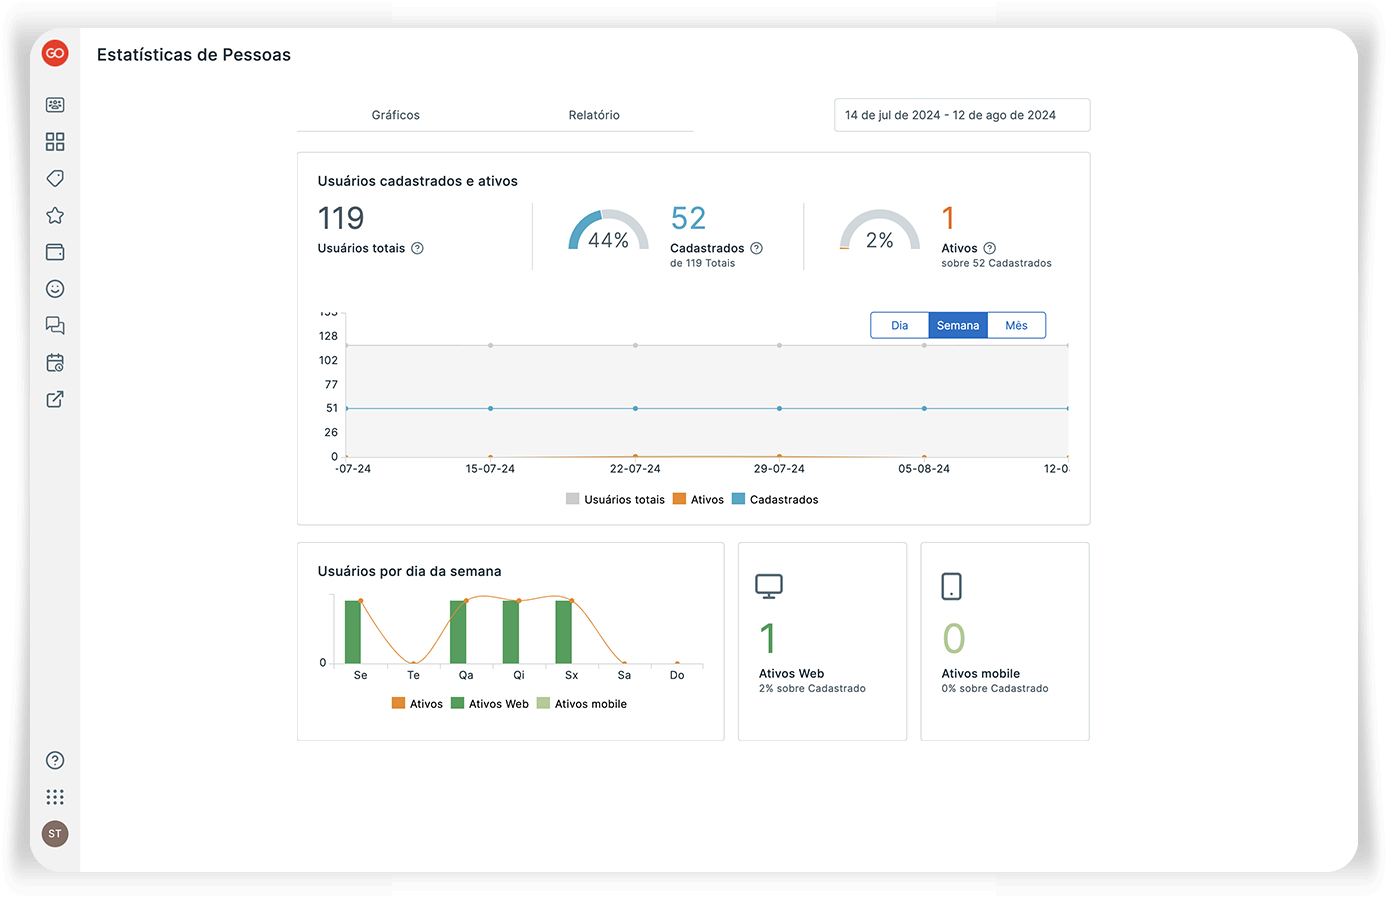This screenshot has height=898, width=1388.
Task: Open the star favorites icon in sidebar
Action: [x=55, y=215]
